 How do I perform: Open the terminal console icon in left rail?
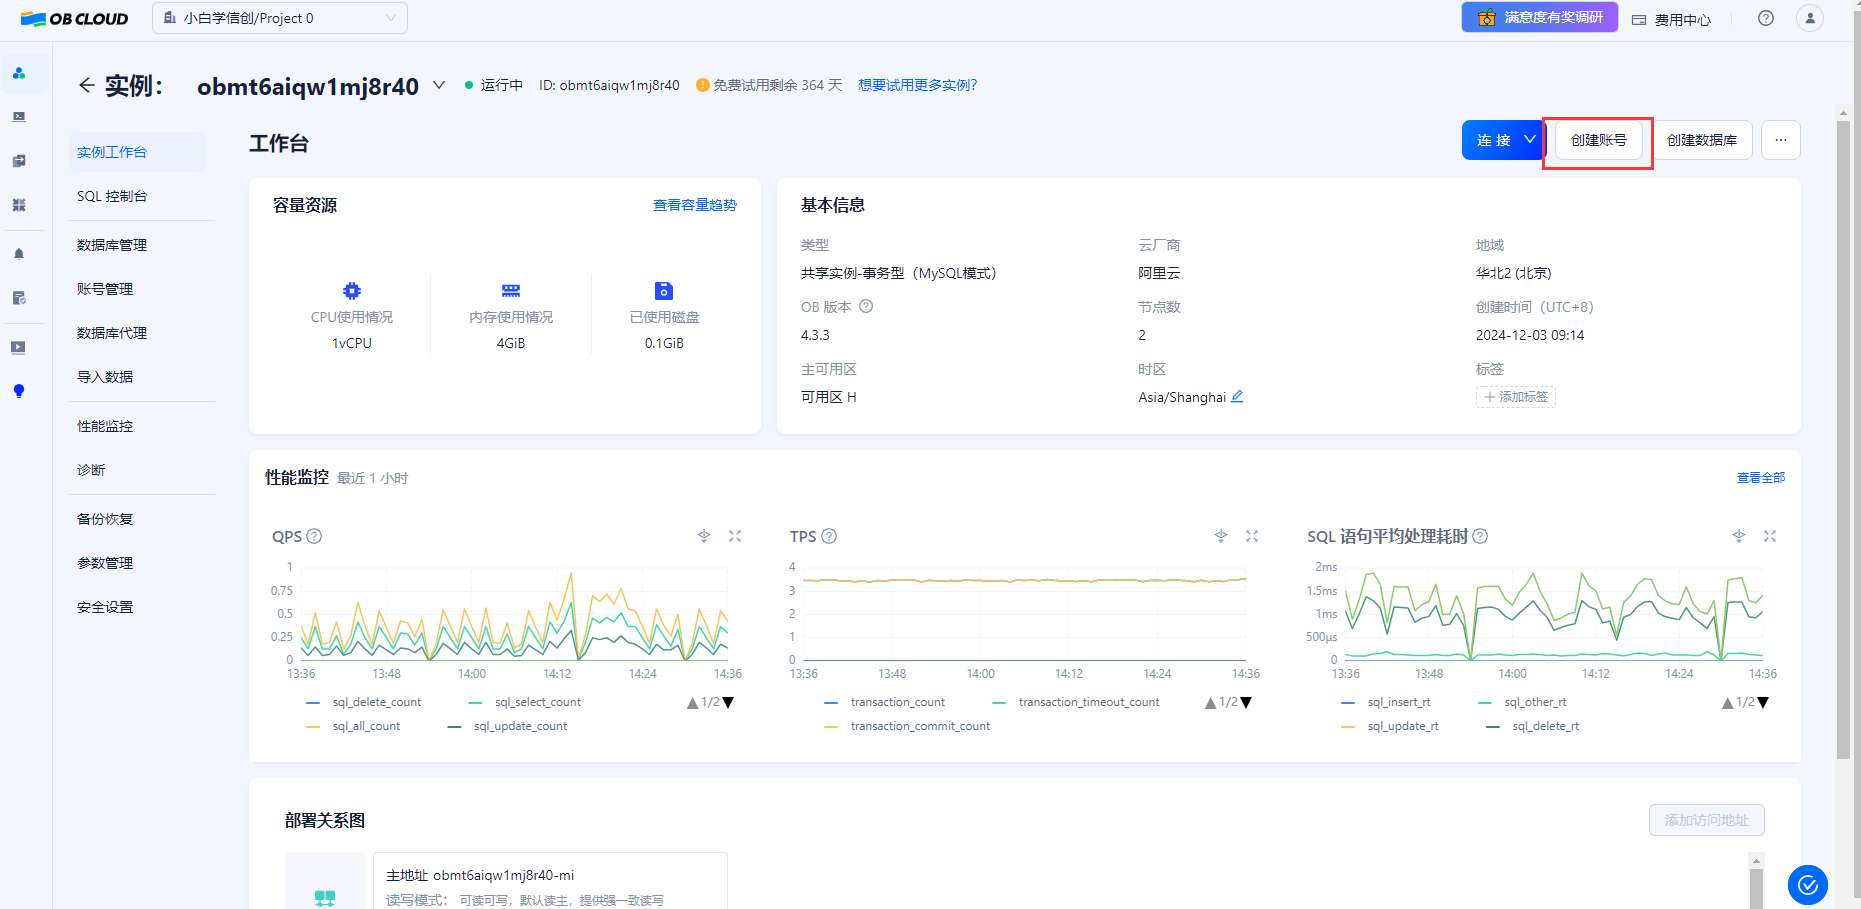[x=19, y=117]
